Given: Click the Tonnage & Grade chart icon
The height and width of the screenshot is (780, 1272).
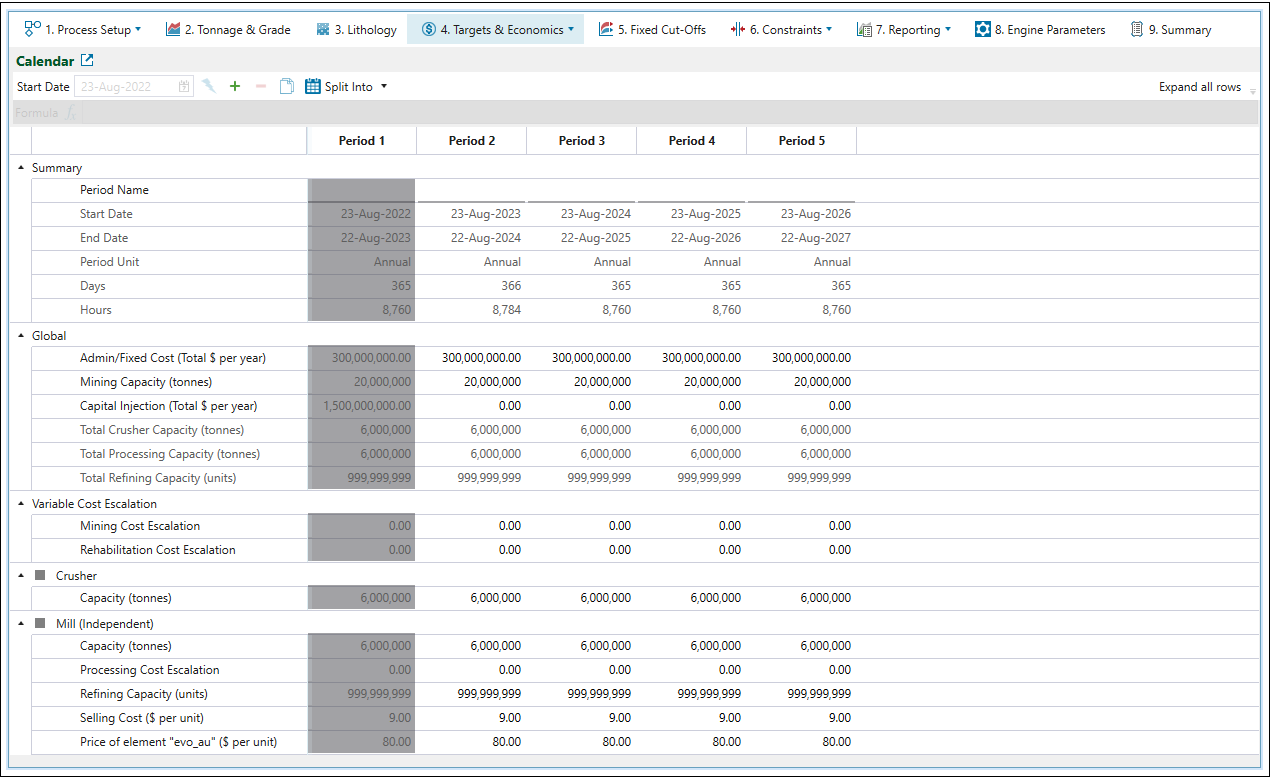Looking at the screenshot, I should [173, 29].
